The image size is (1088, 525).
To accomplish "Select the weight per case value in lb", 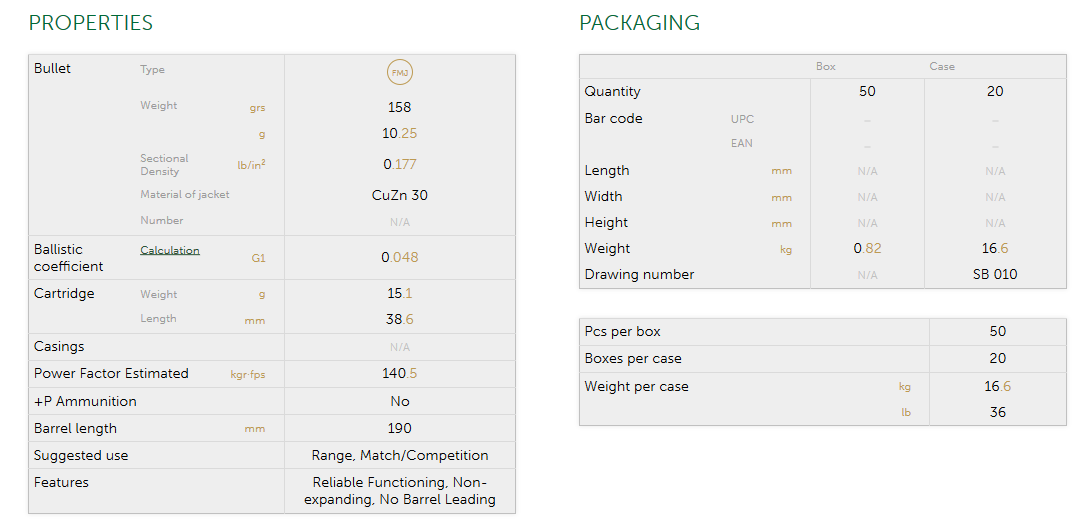I will click(998, 413).
